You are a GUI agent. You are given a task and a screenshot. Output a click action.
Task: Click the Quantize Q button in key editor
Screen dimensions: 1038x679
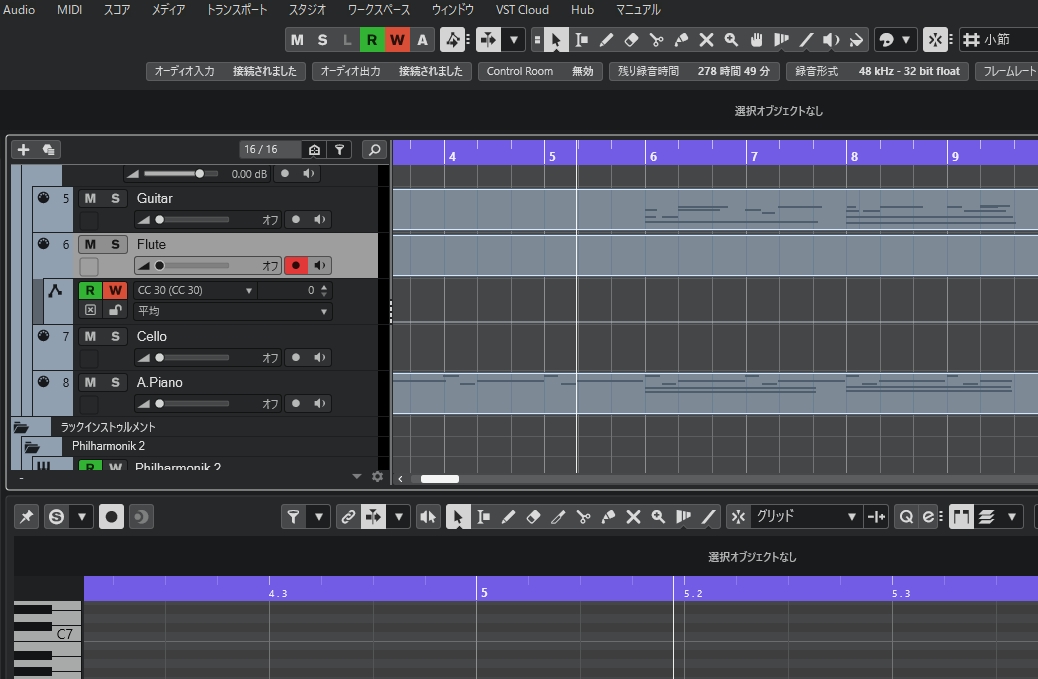(906, 517)
